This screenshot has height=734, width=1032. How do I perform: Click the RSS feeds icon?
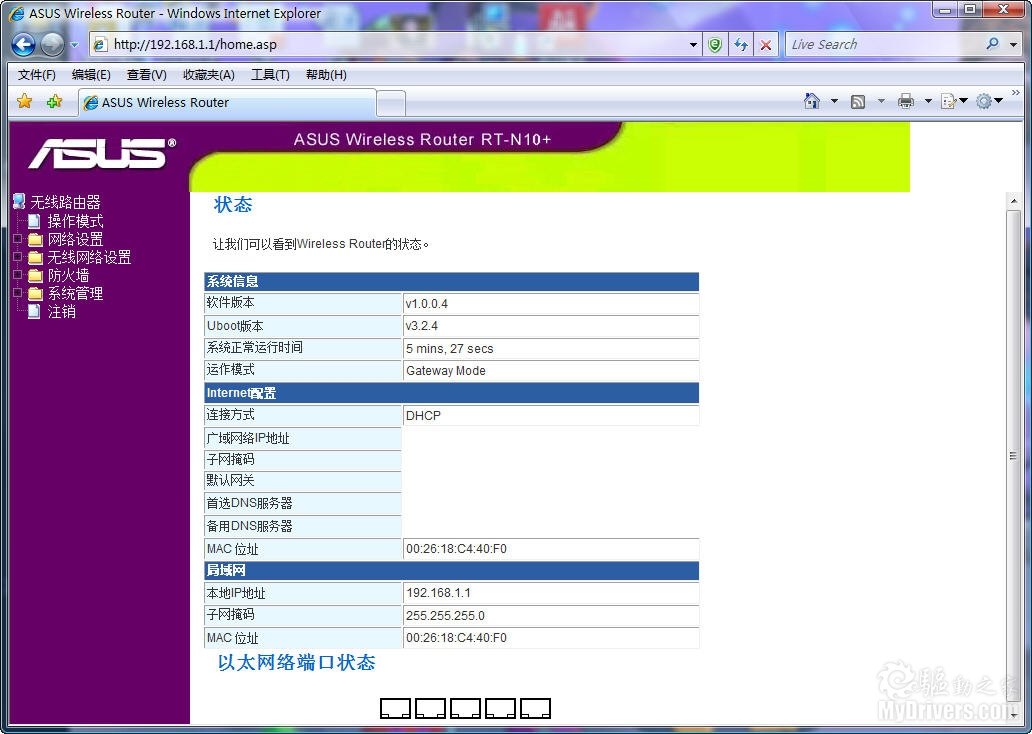[858, 101]
